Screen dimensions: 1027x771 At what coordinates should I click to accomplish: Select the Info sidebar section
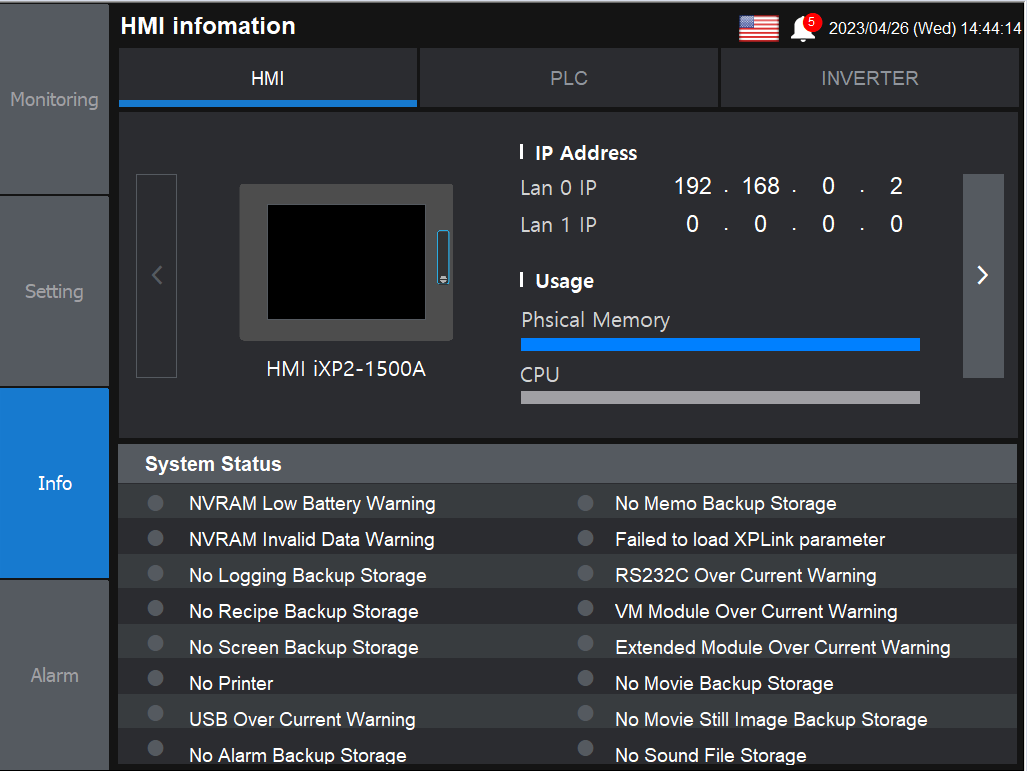coord(54,483)
